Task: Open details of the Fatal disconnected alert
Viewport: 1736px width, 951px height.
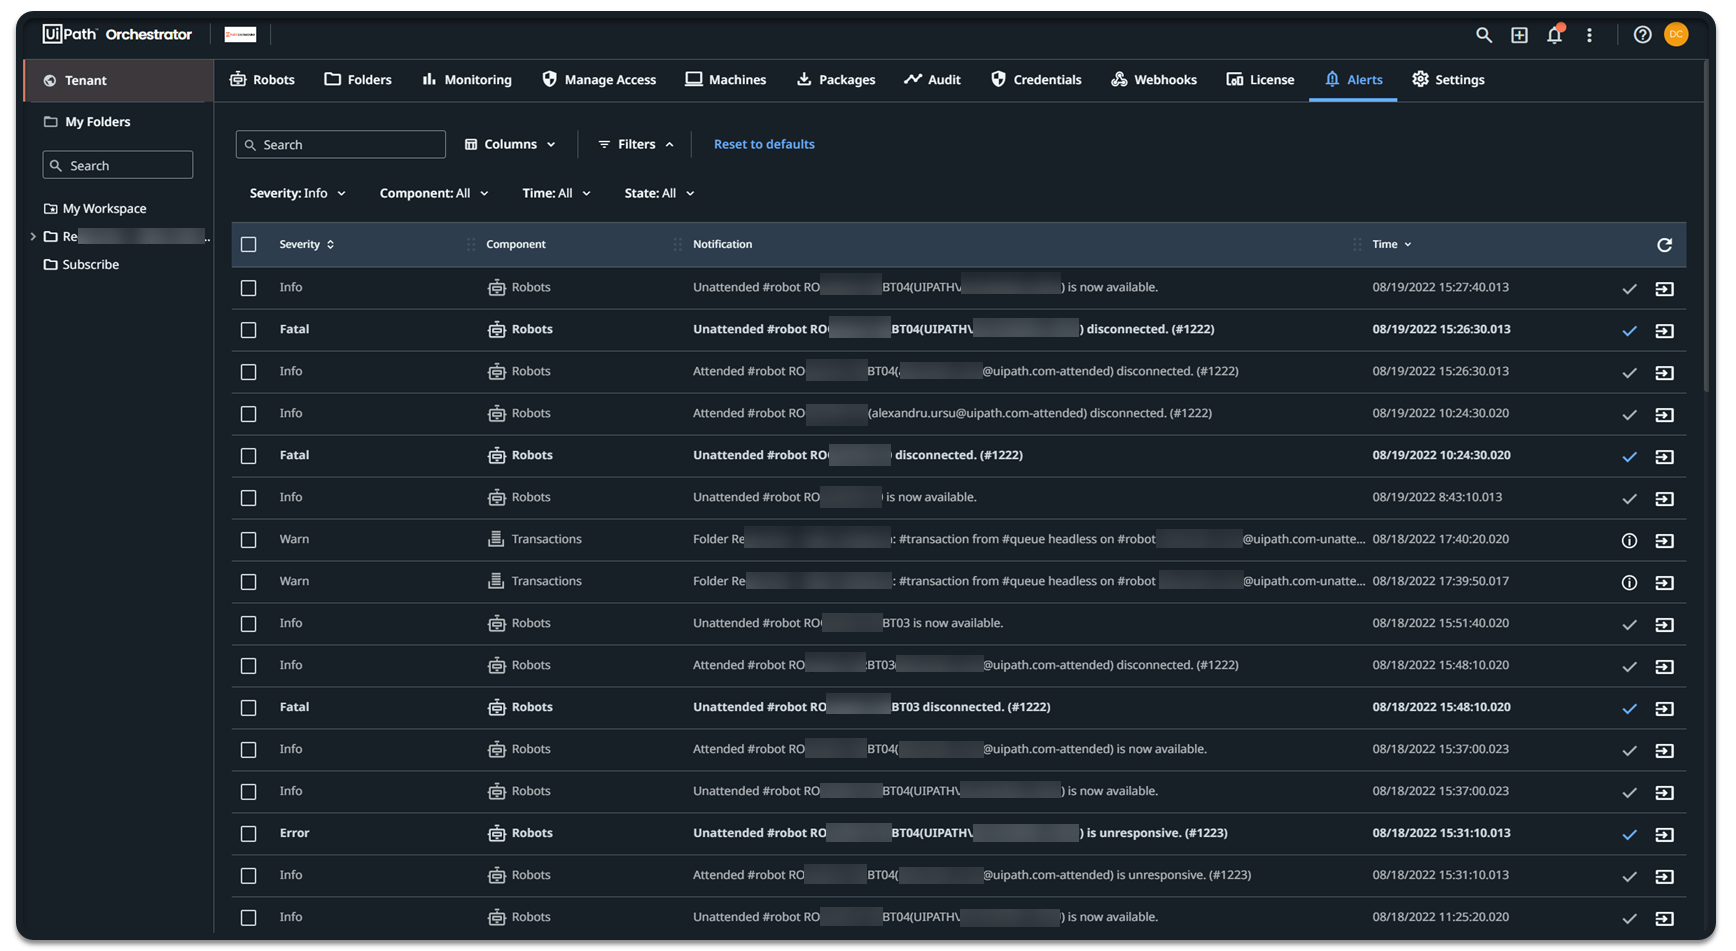Action: (x=1666, y=330)
